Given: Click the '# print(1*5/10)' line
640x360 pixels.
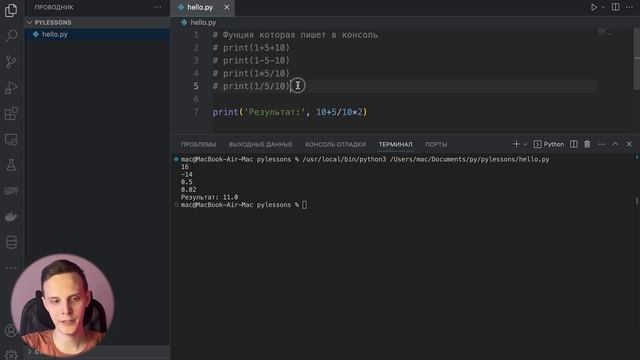Looking at the screenshot, I should click(x=251, y=73).
